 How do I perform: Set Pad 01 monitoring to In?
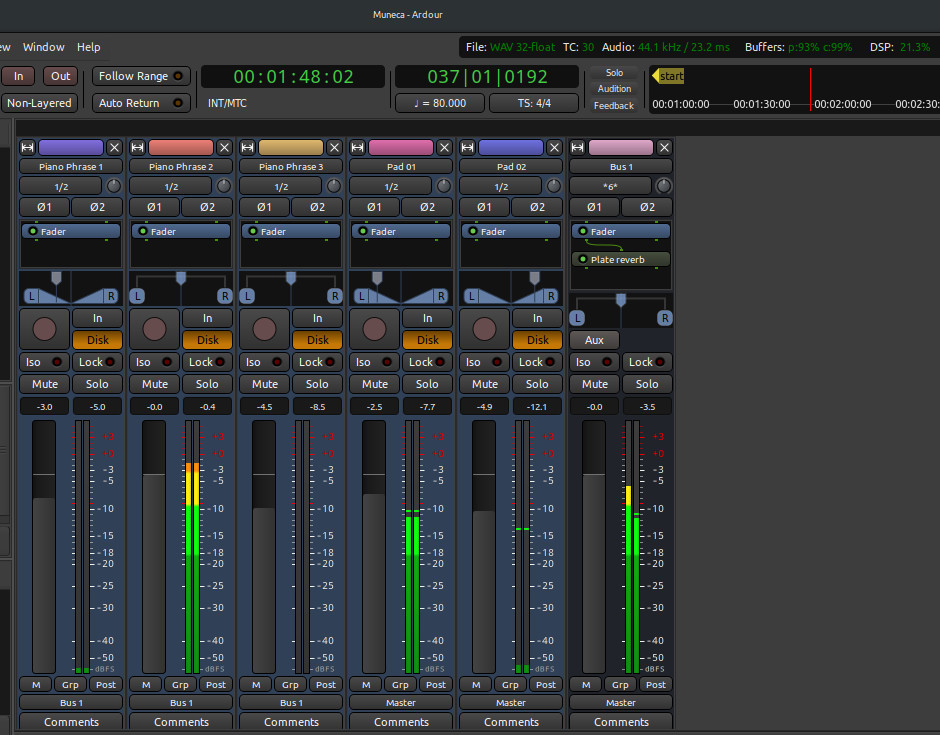tap(427, 318)
